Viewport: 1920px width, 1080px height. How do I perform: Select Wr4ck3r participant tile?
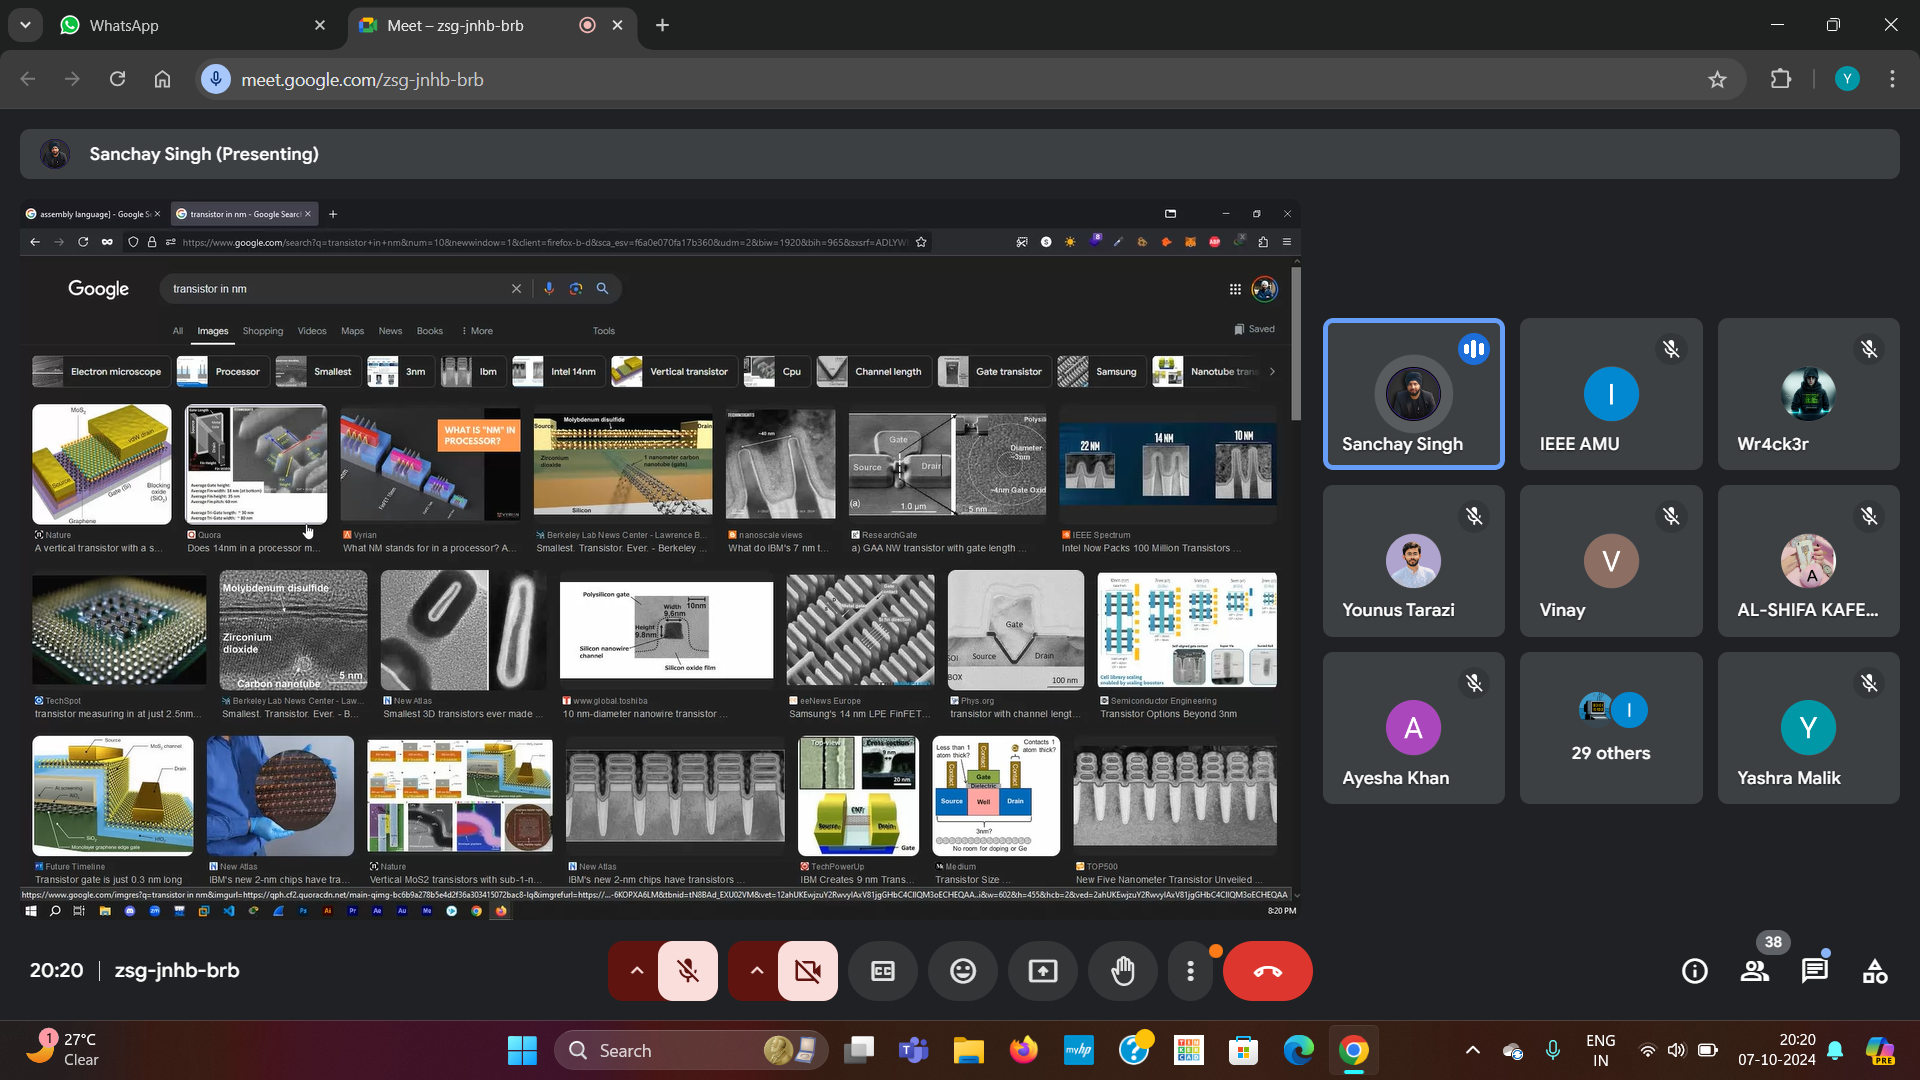point(1808,394)
